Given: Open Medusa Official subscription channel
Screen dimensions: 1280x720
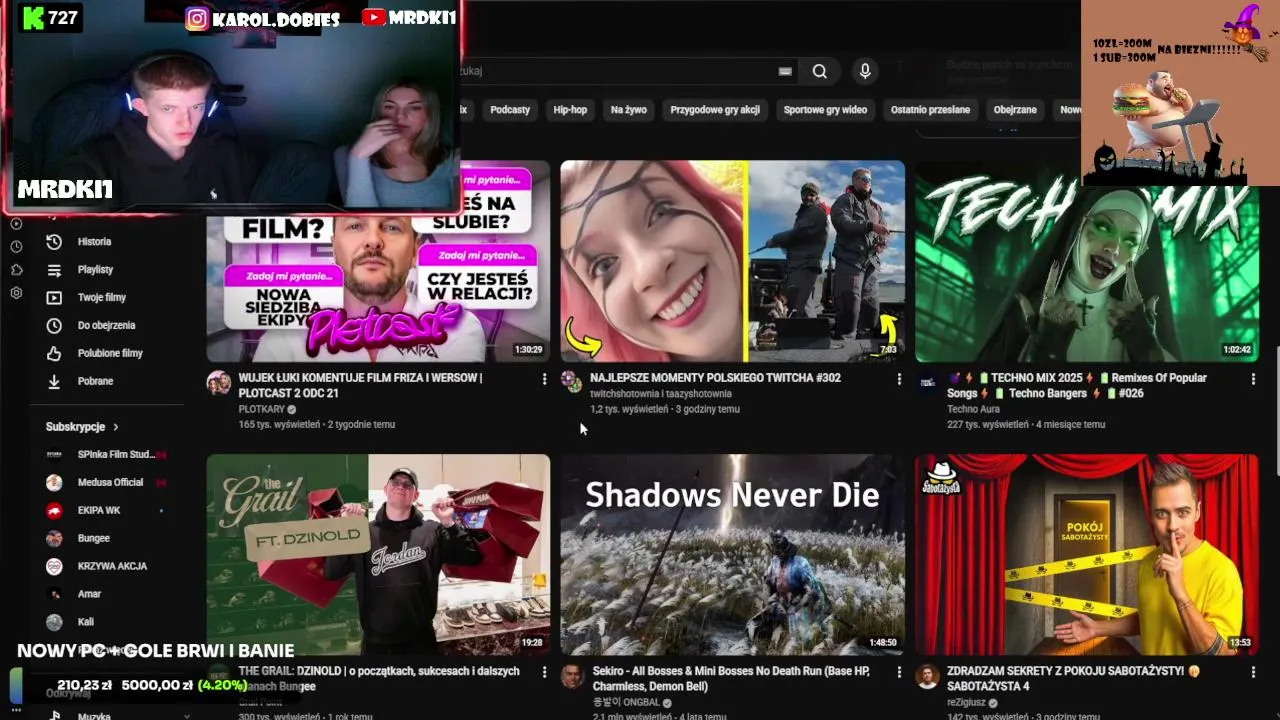Looking at the screenshot, I should coord(106,482).
